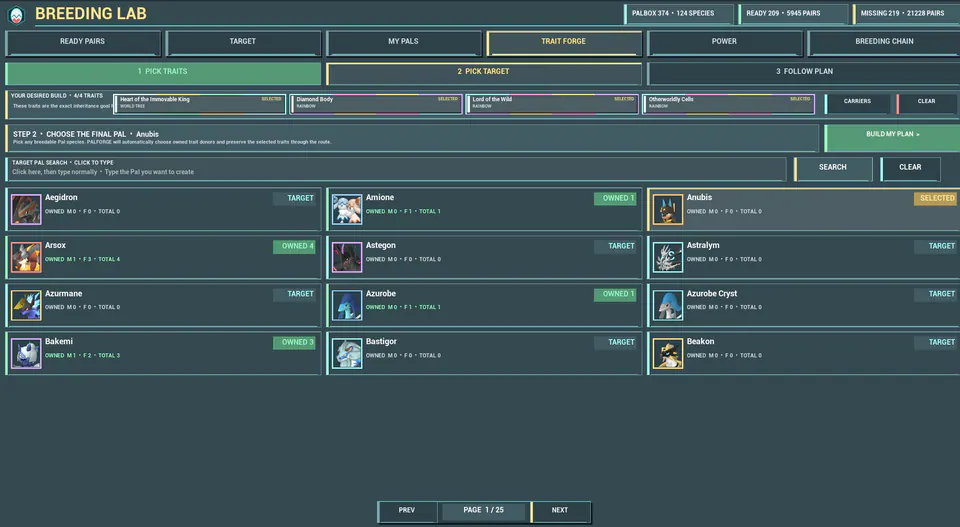Select the Aegidron pal portrait
The width and height of the screenshot is (960, 527).
pyautogui.click(x=26, y=209)
